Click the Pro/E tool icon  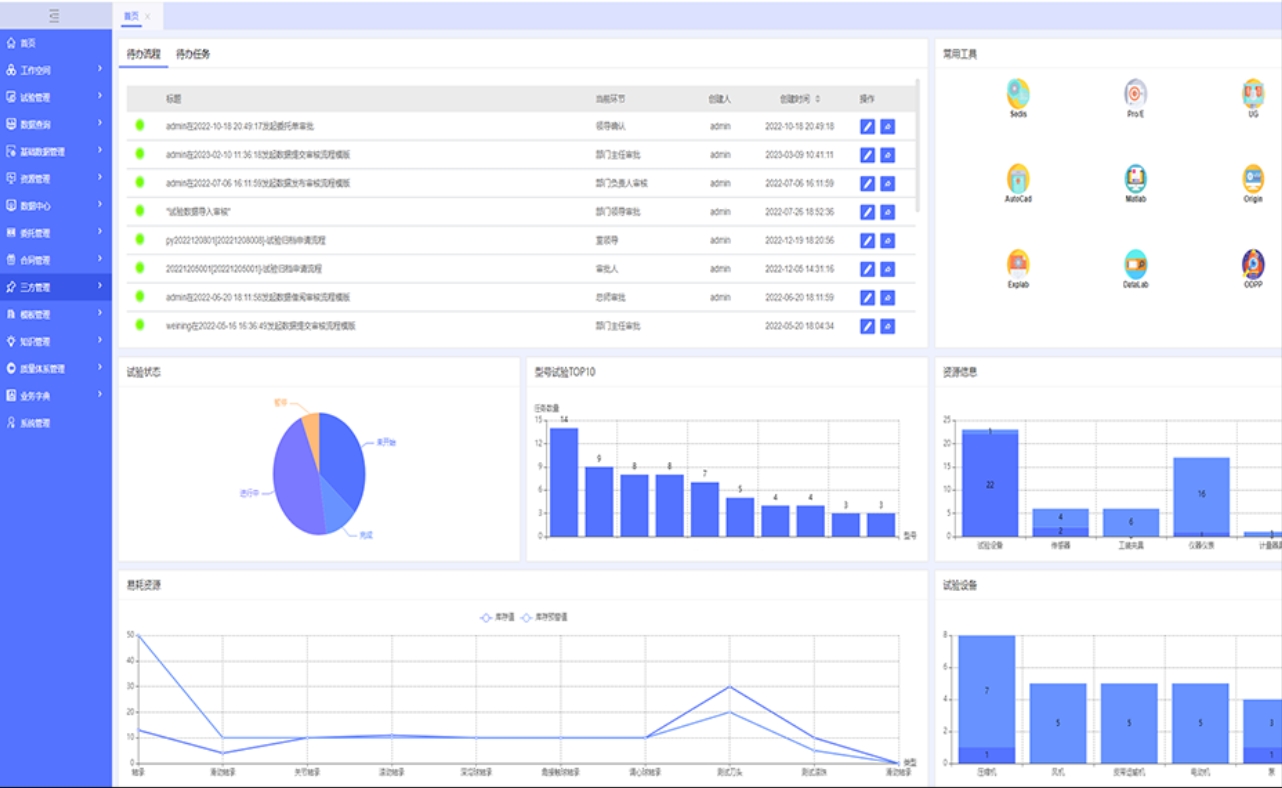pos(1135,94)
